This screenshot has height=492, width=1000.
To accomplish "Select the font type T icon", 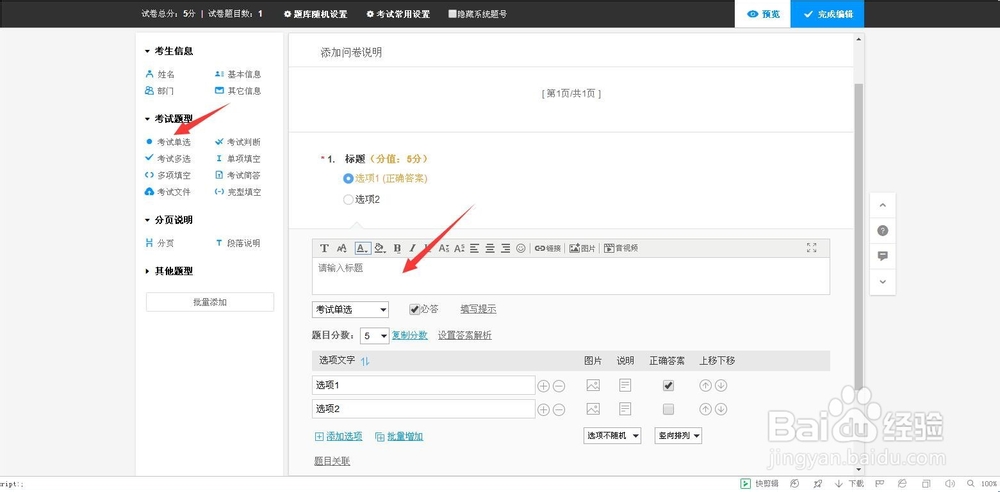I will tap(324, 248).
